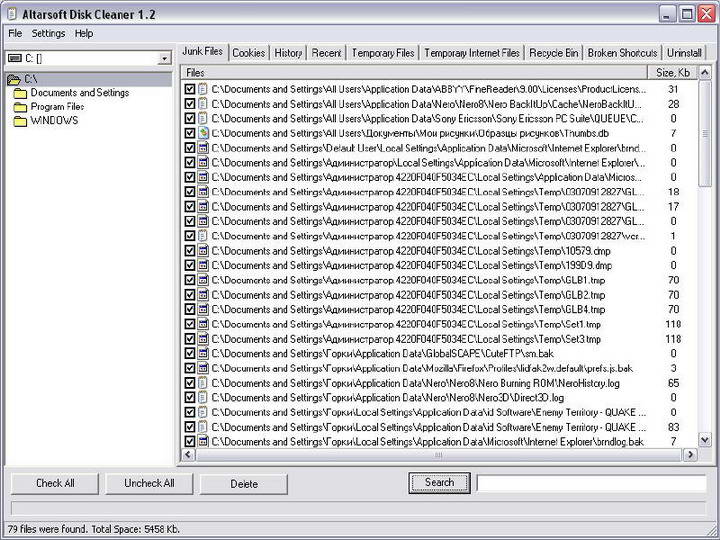Uncheck the Nero BackItUp cache file
This screenshot has width=720, height=540.
coord(190,104)
